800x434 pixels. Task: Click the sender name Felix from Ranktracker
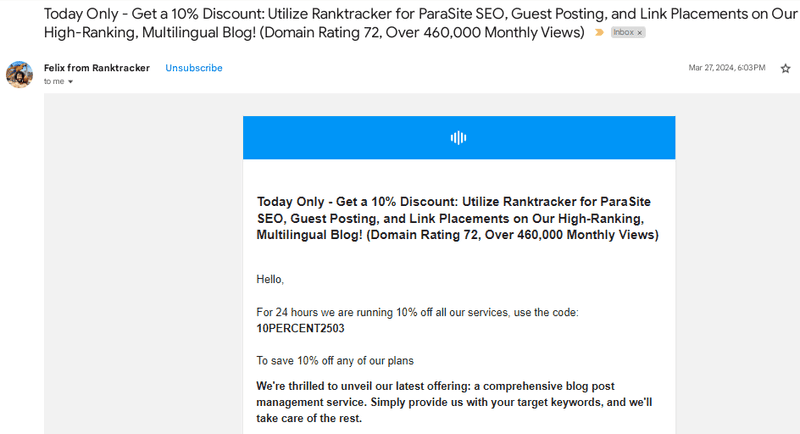97,68
